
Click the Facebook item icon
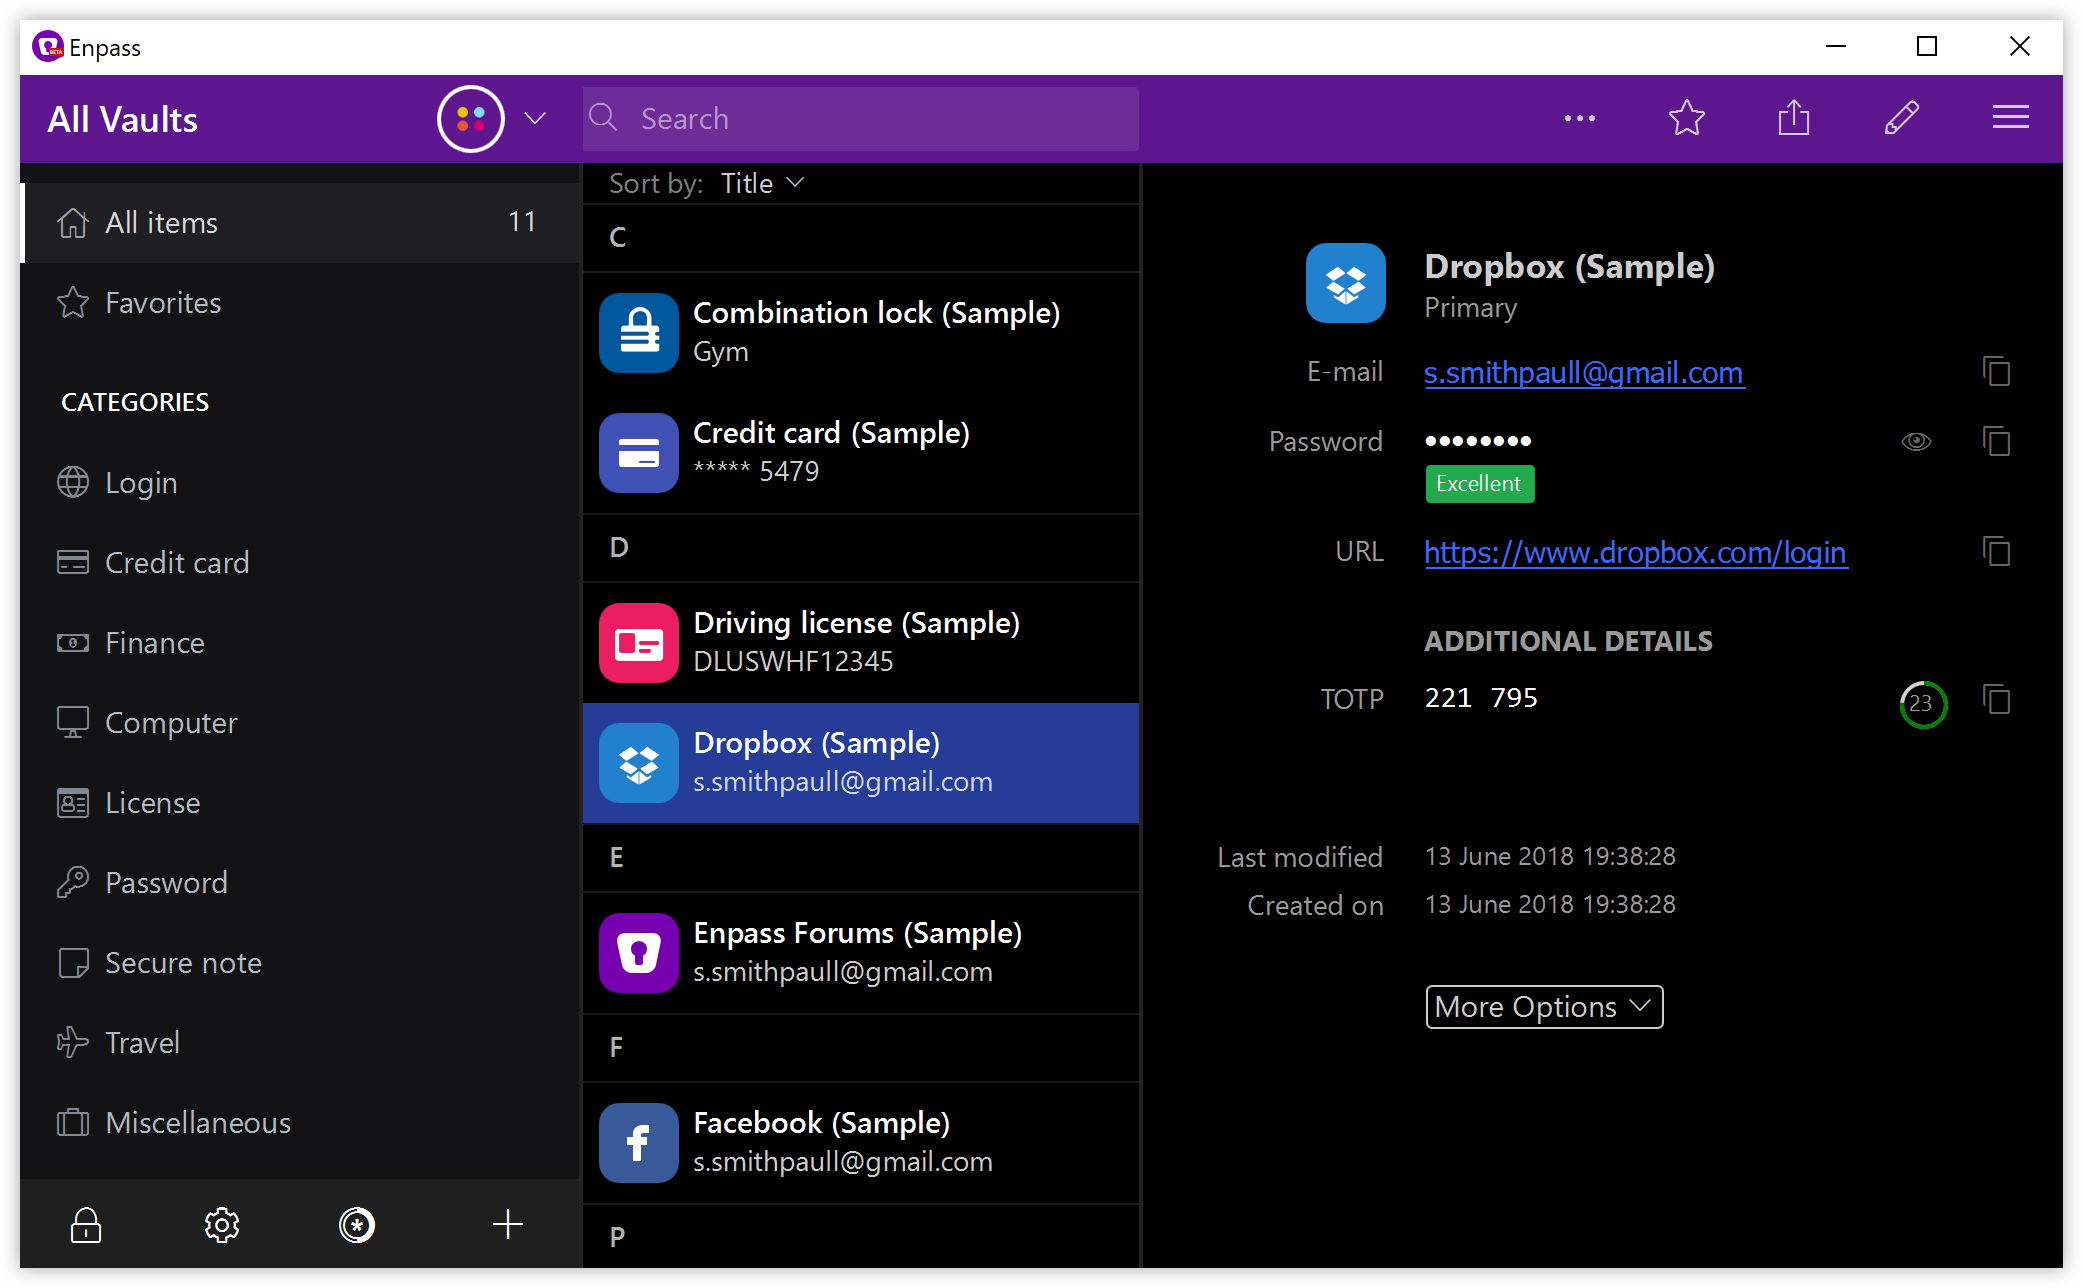pyautogui.click(x=639, y=1142)
